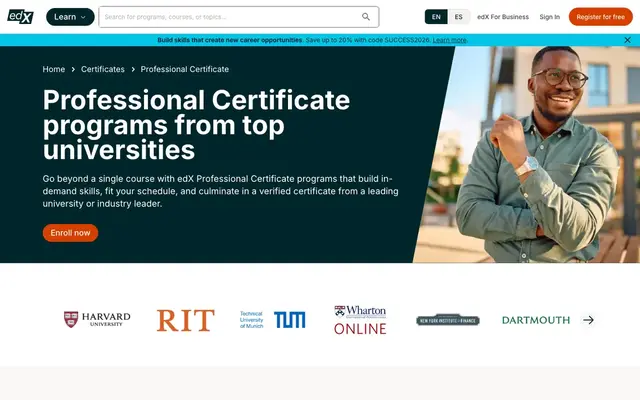
Task: Switch language to ES
Action: pyautogui.click(x=459, y=17)
